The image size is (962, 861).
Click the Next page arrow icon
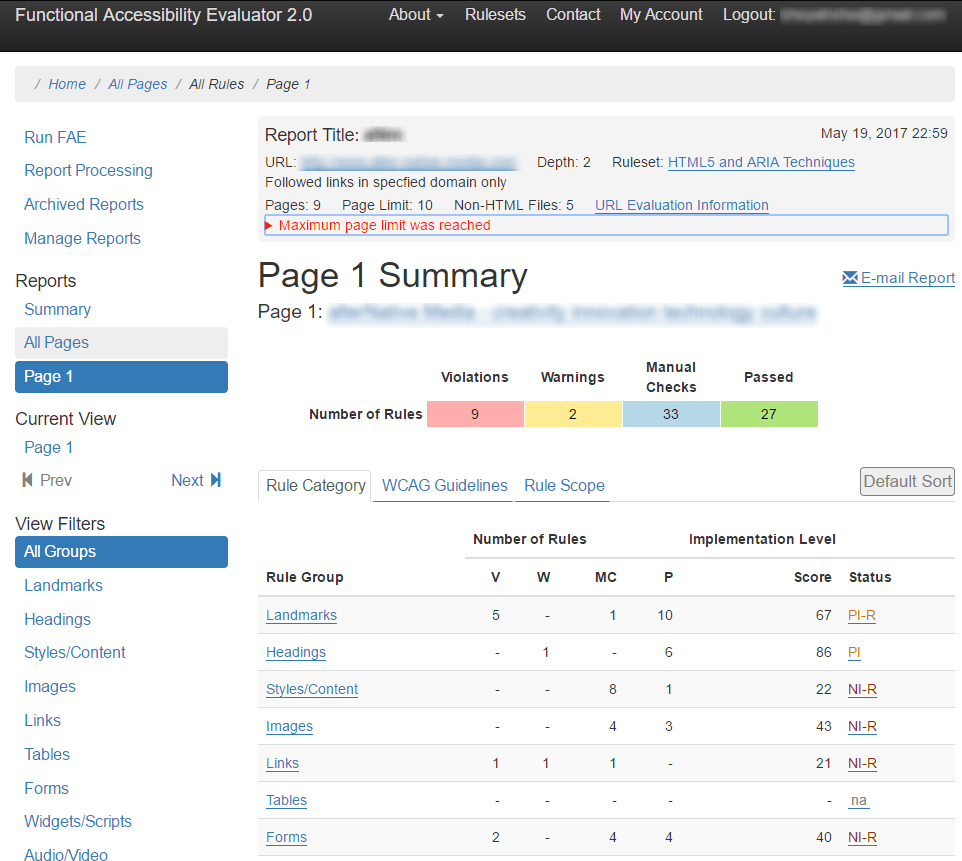click(215, 480)
